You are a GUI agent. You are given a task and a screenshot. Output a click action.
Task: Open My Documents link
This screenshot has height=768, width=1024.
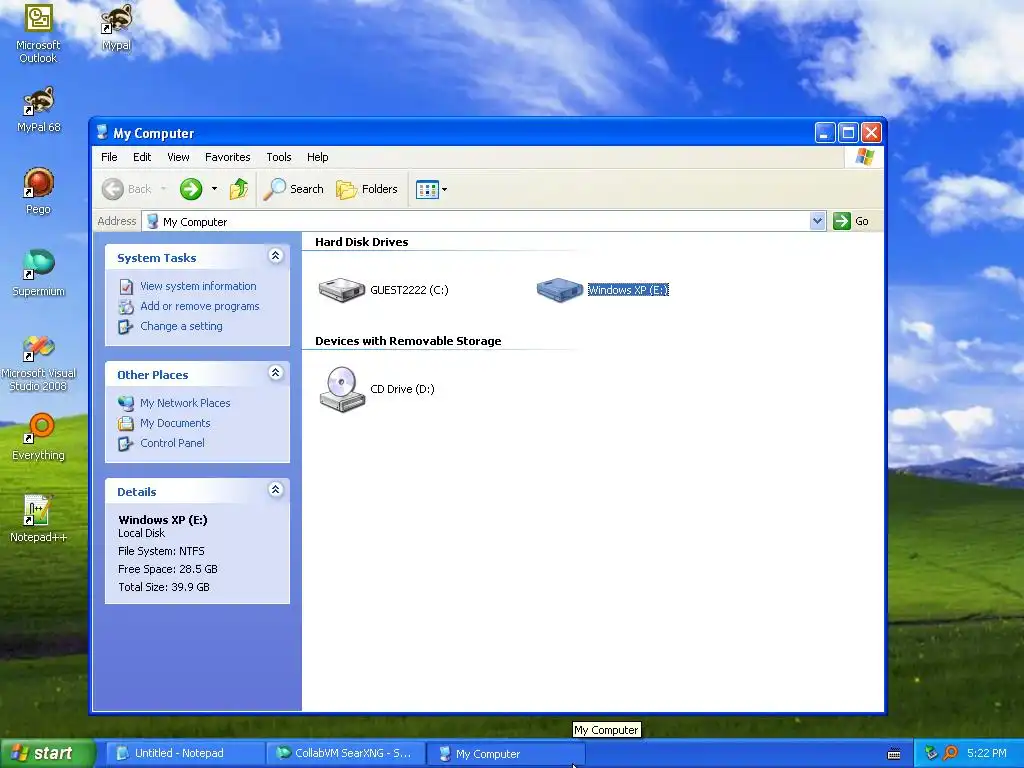tap(175, 423)
